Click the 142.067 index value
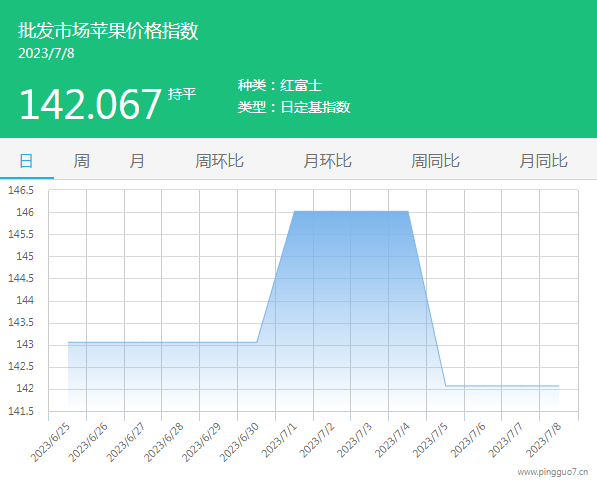The image size is (597, 484). (x=91, y=104)
